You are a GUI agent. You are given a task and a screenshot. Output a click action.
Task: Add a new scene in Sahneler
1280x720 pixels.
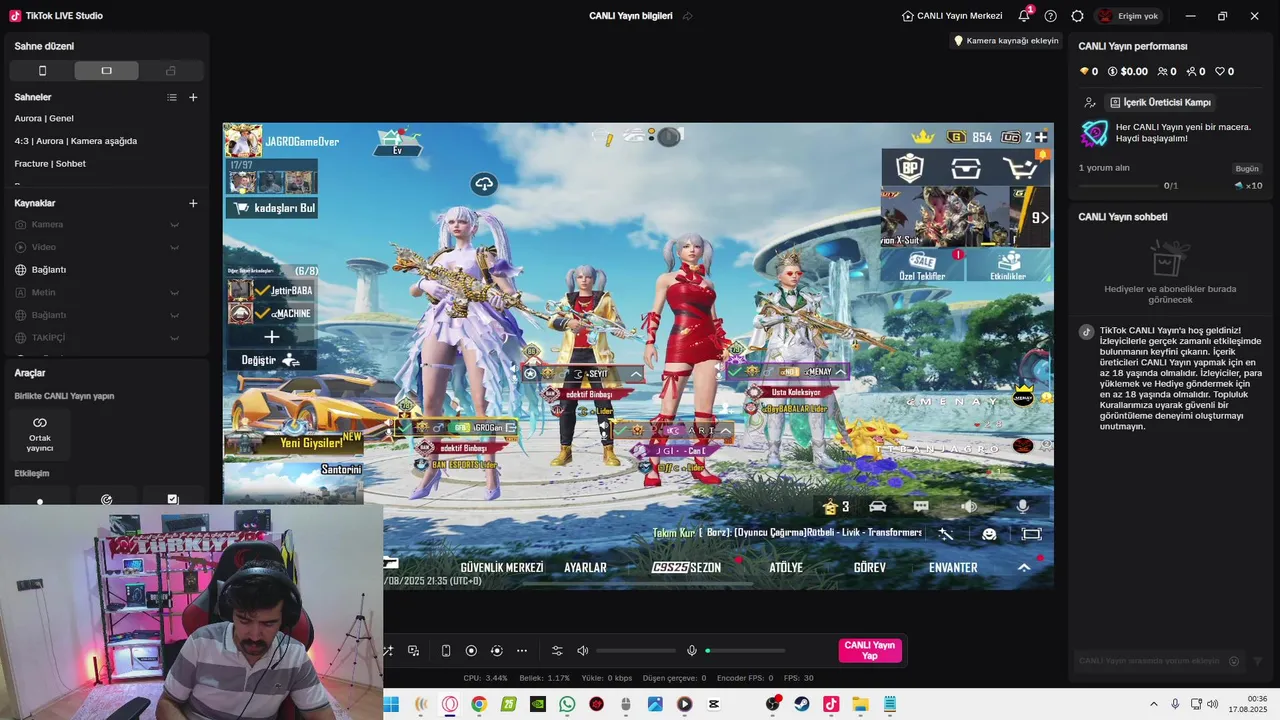(x=193, y=97)
